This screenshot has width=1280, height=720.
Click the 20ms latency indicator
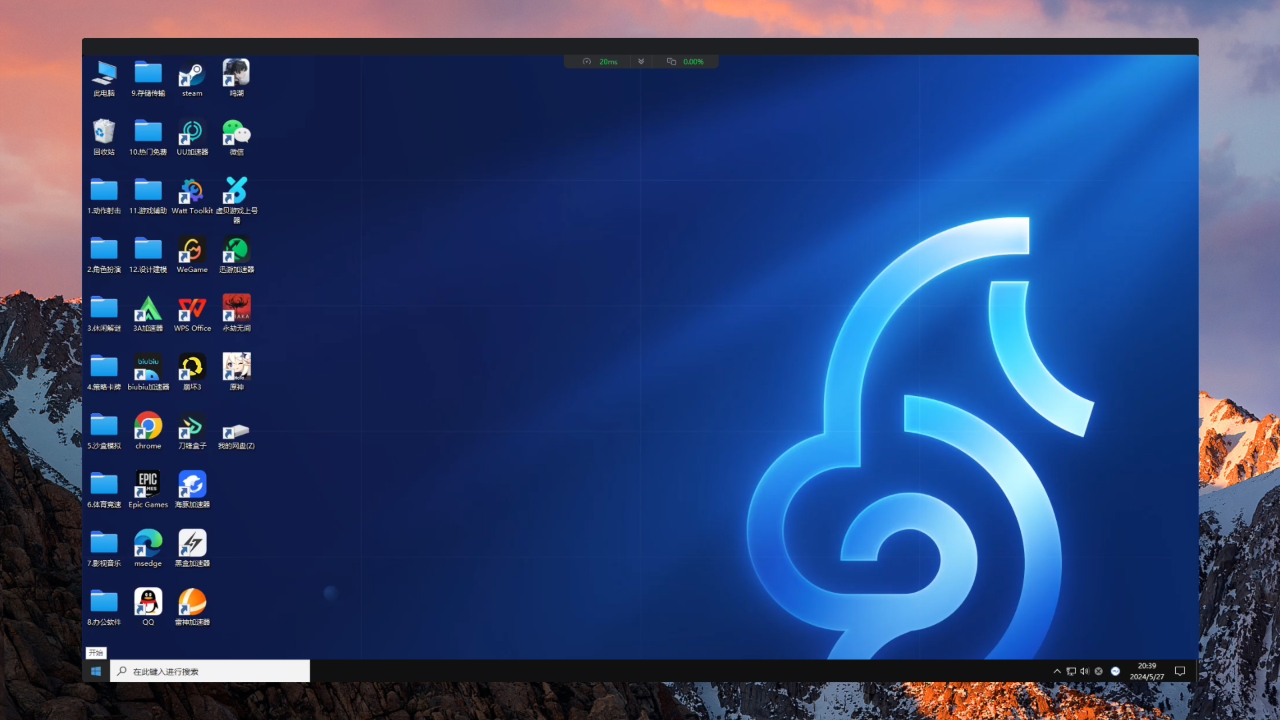pos(600,62)
